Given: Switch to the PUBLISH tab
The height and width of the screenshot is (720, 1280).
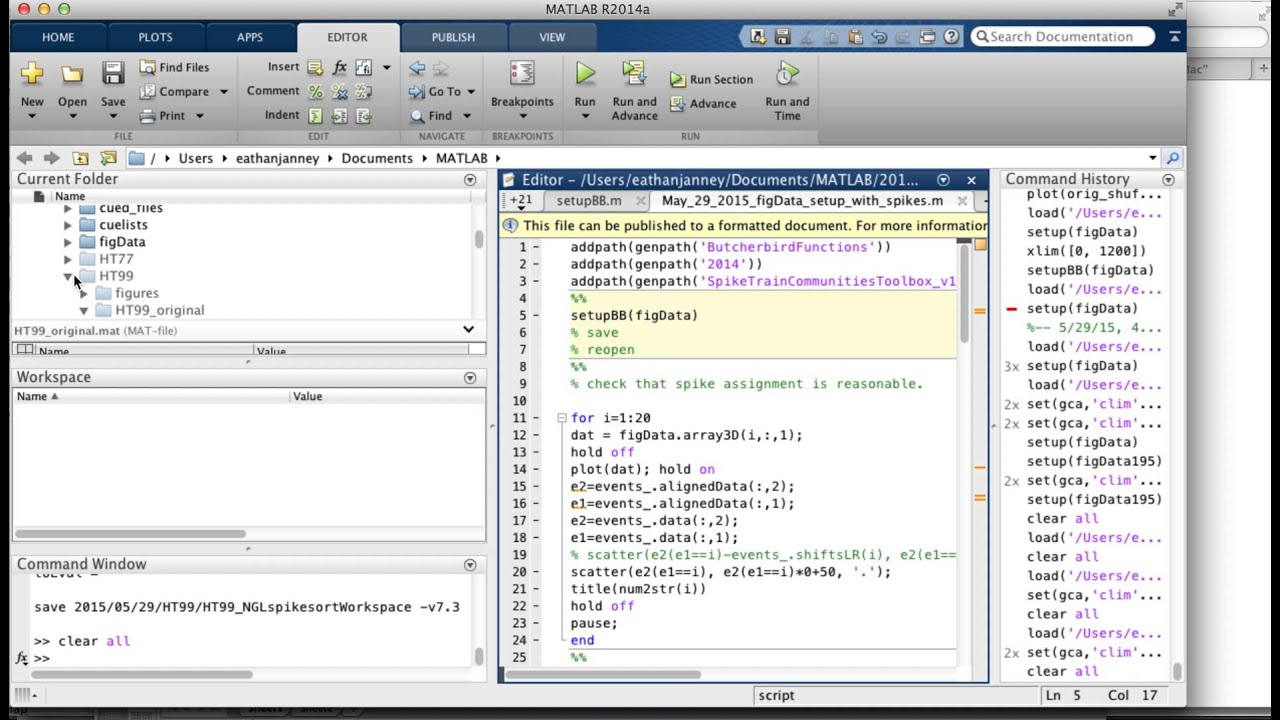Looking at the screenshot, I should click(x=453, y=37).
